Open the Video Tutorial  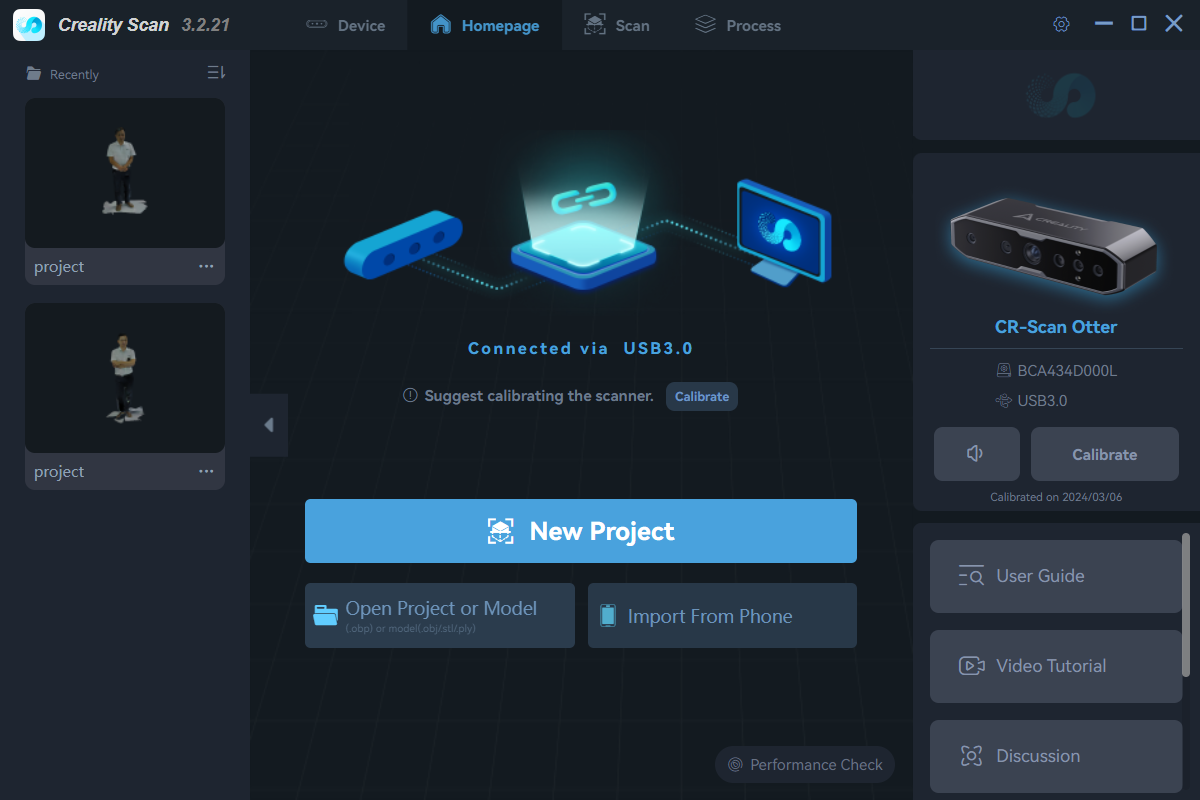click(1056, 666)
